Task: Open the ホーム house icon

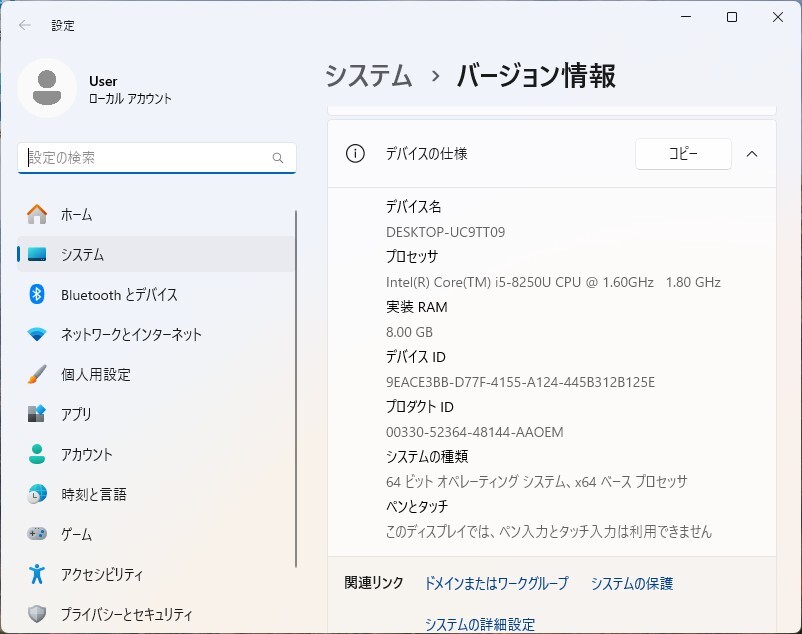Action: (x=37, y=214)
